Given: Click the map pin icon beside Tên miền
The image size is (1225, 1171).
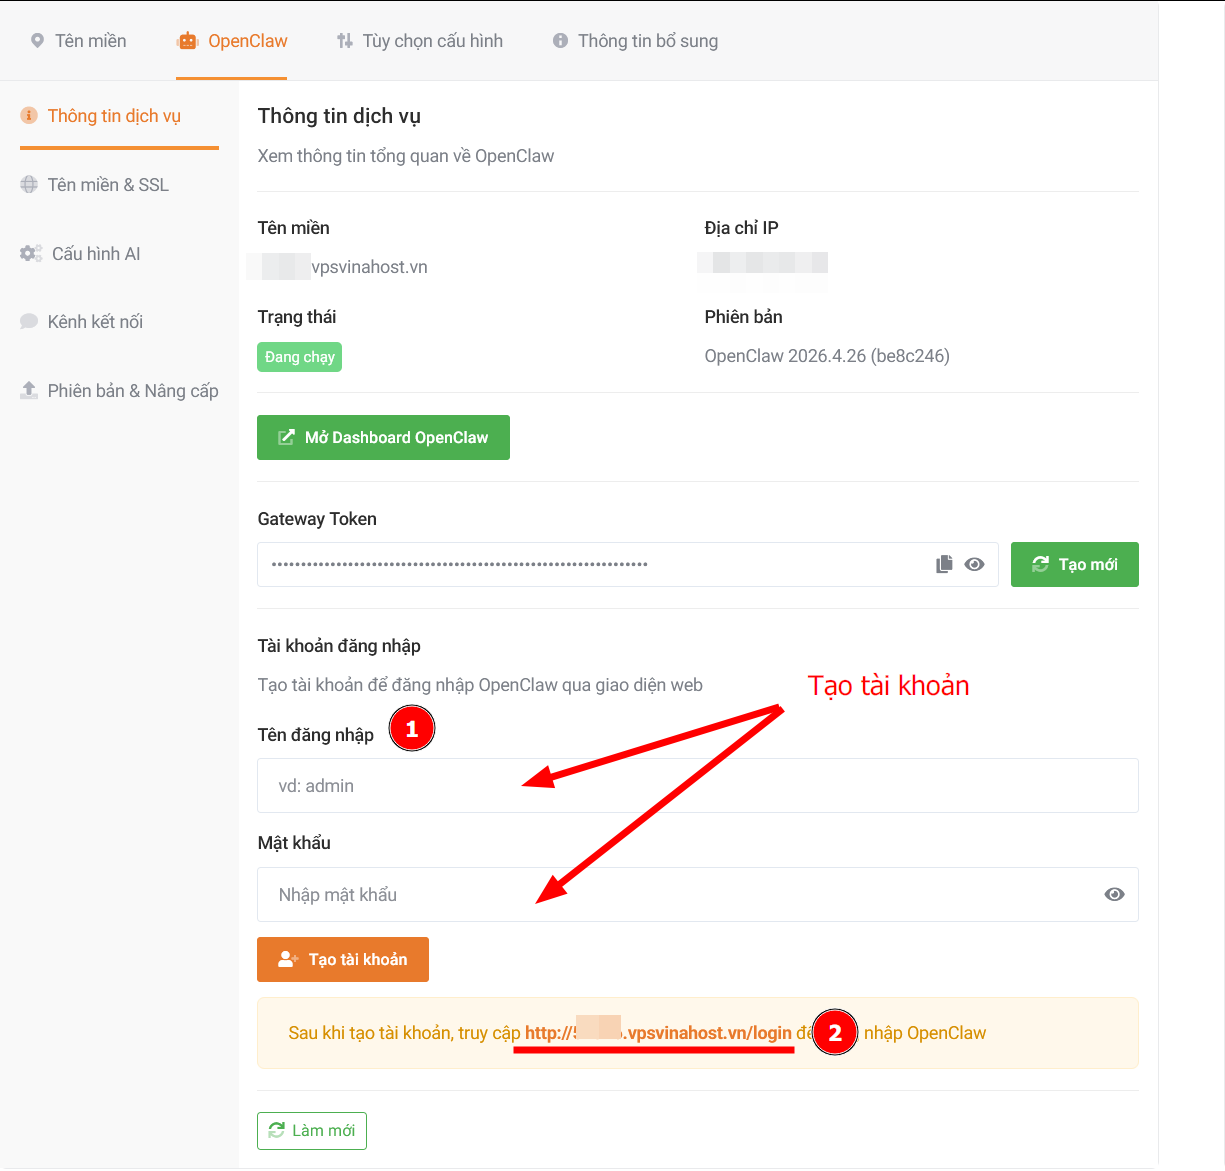Looking at the screenshot, I should click(37, 41).
